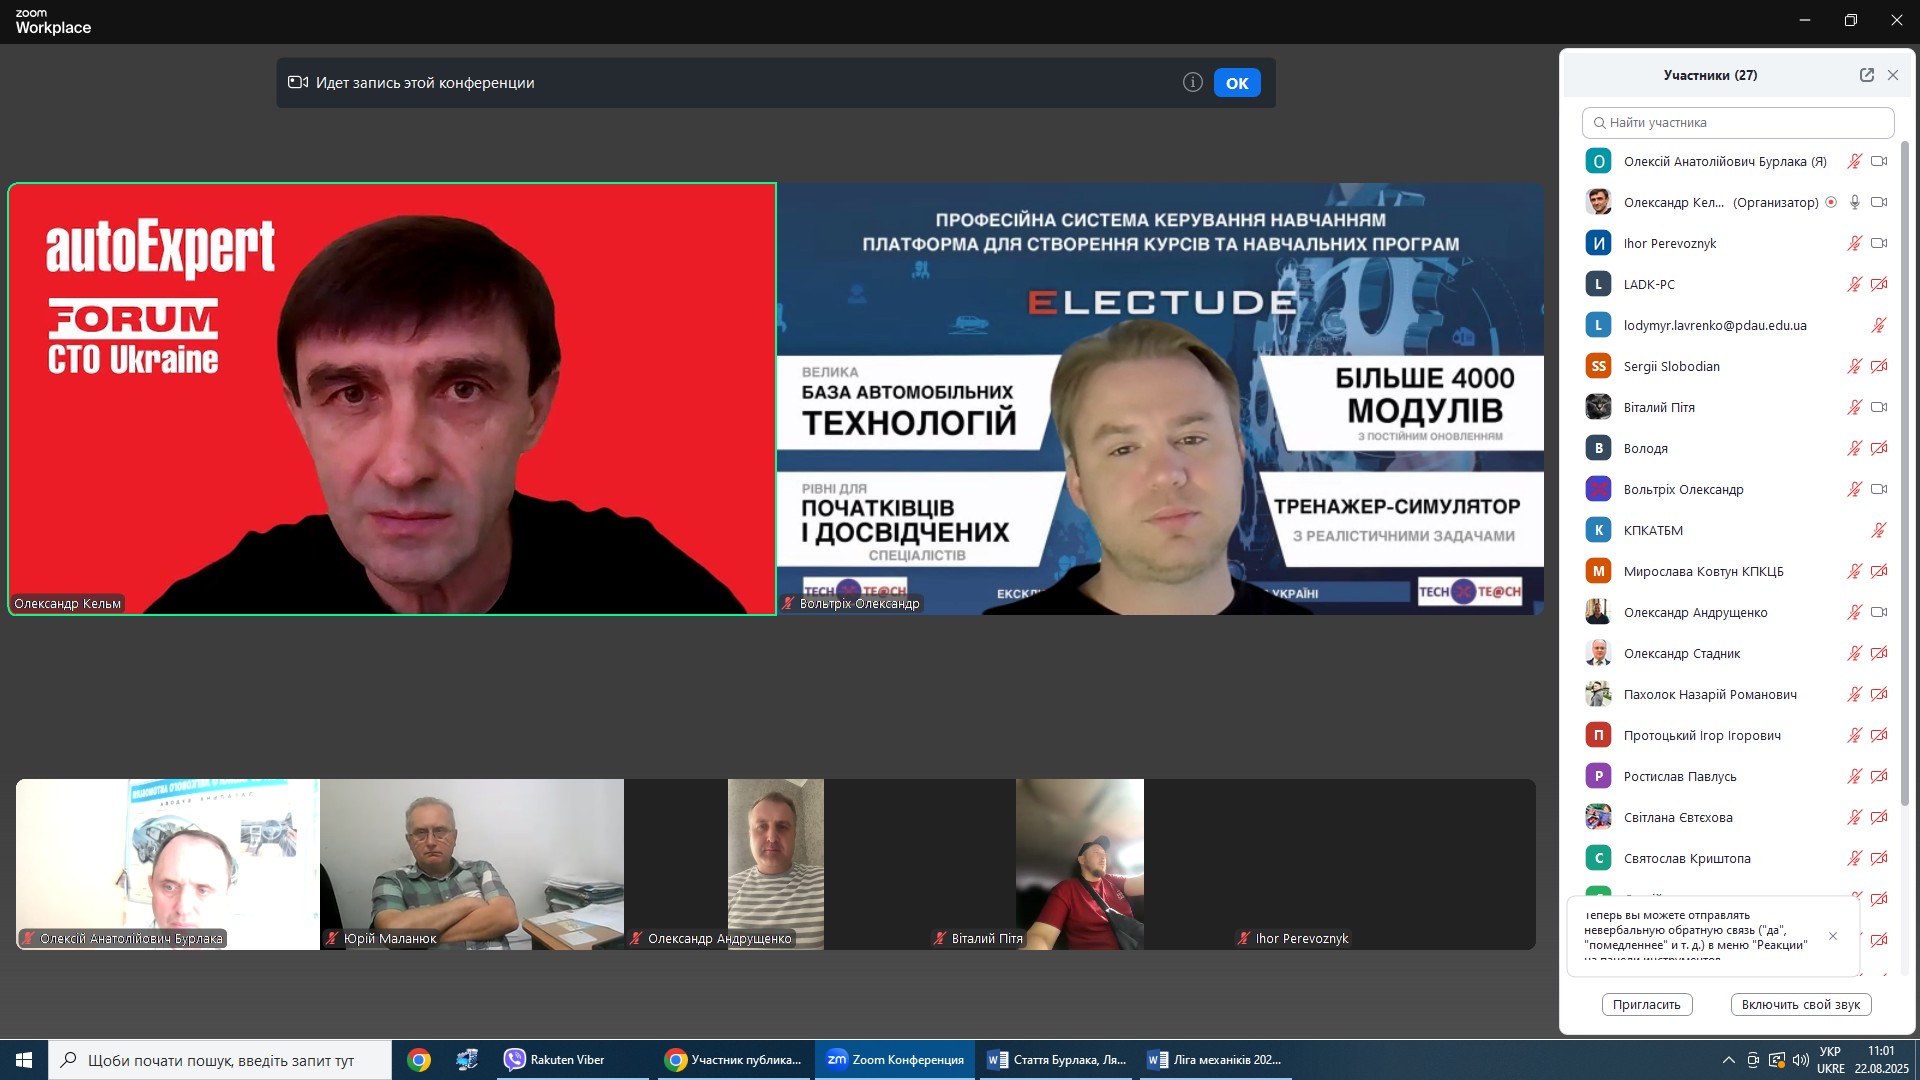Select Вольтріх Олександр video tile

1160,399
